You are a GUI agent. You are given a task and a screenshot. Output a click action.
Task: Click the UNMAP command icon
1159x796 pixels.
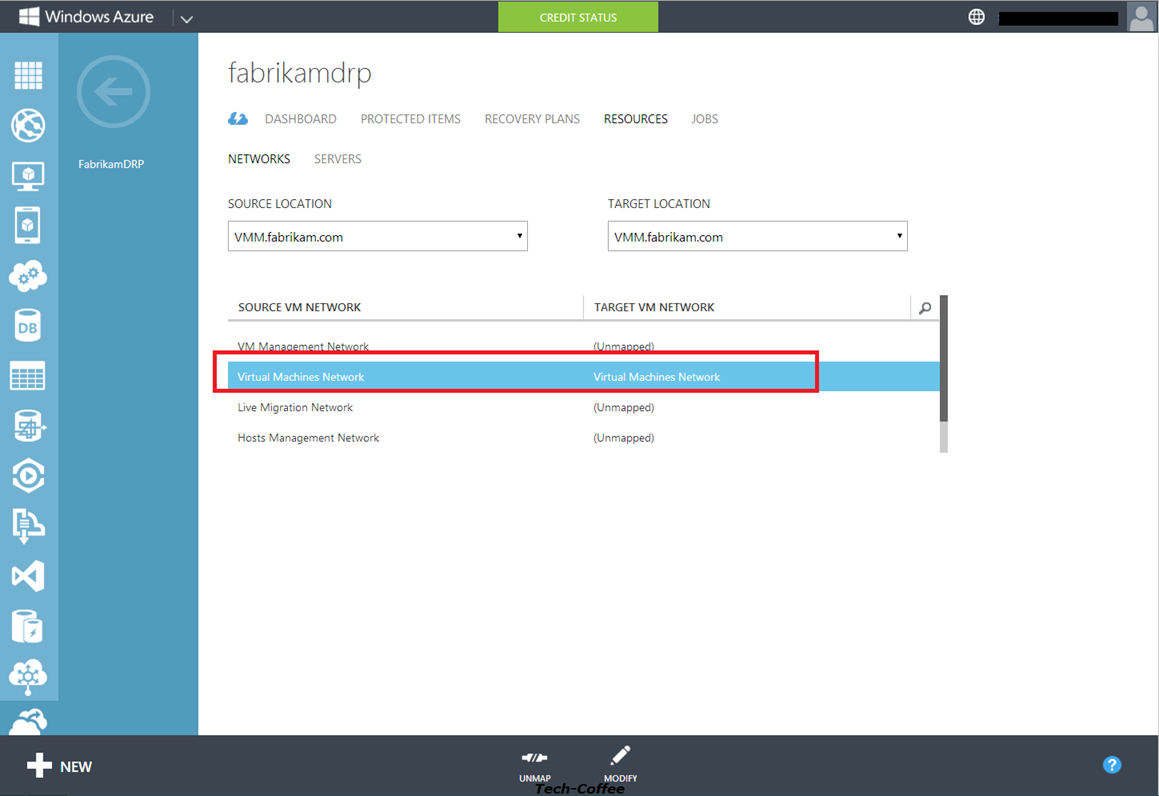coord(534,765)
